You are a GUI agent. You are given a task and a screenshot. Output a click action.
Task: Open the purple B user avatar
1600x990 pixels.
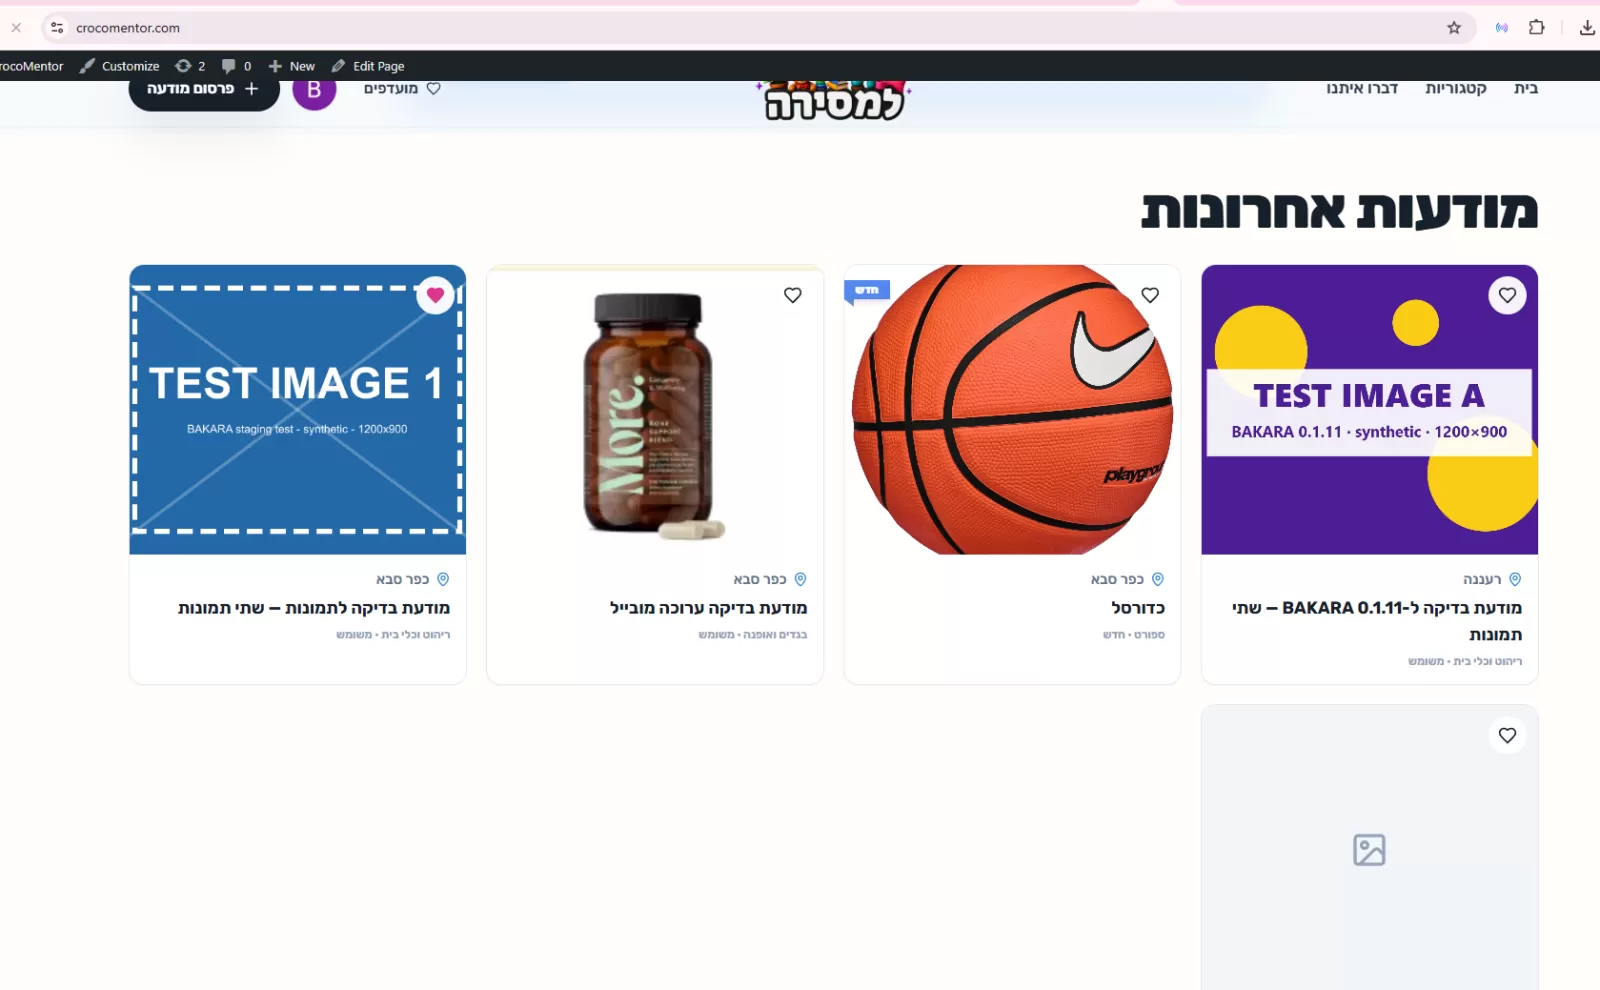pos(314,90)
